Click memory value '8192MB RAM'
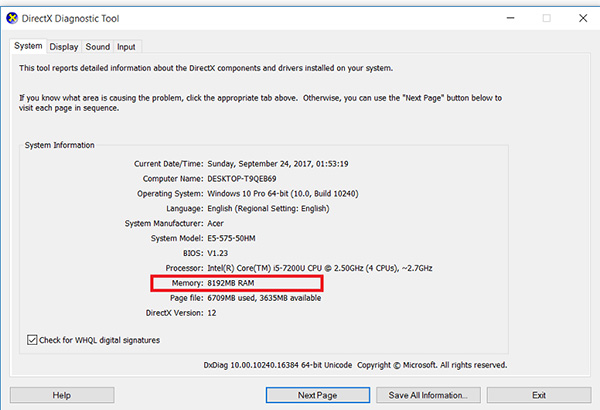 (x=231, y=283)
